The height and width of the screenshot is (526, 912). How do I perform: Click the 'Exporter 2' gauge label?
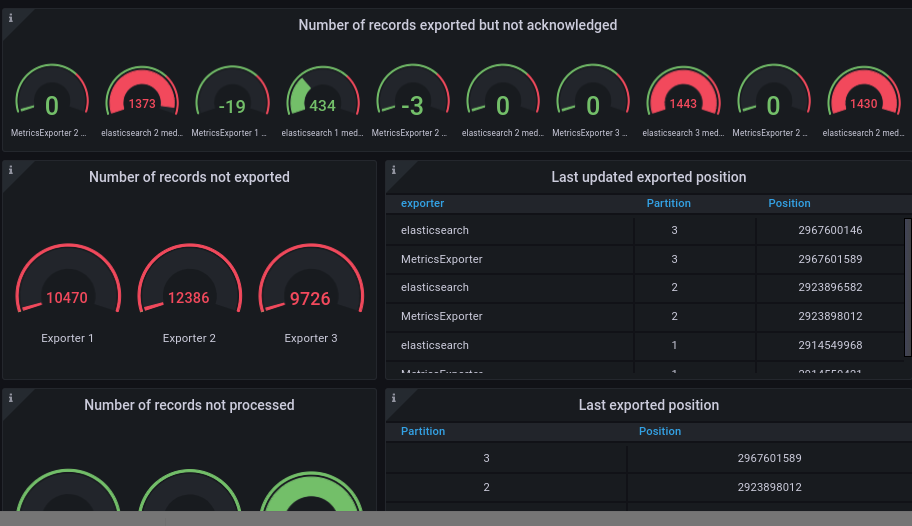(189, 338)
